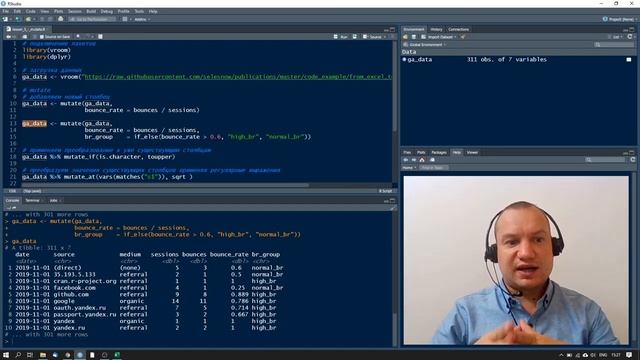Open the workspace panes layout dropdown

click(126, 19)
